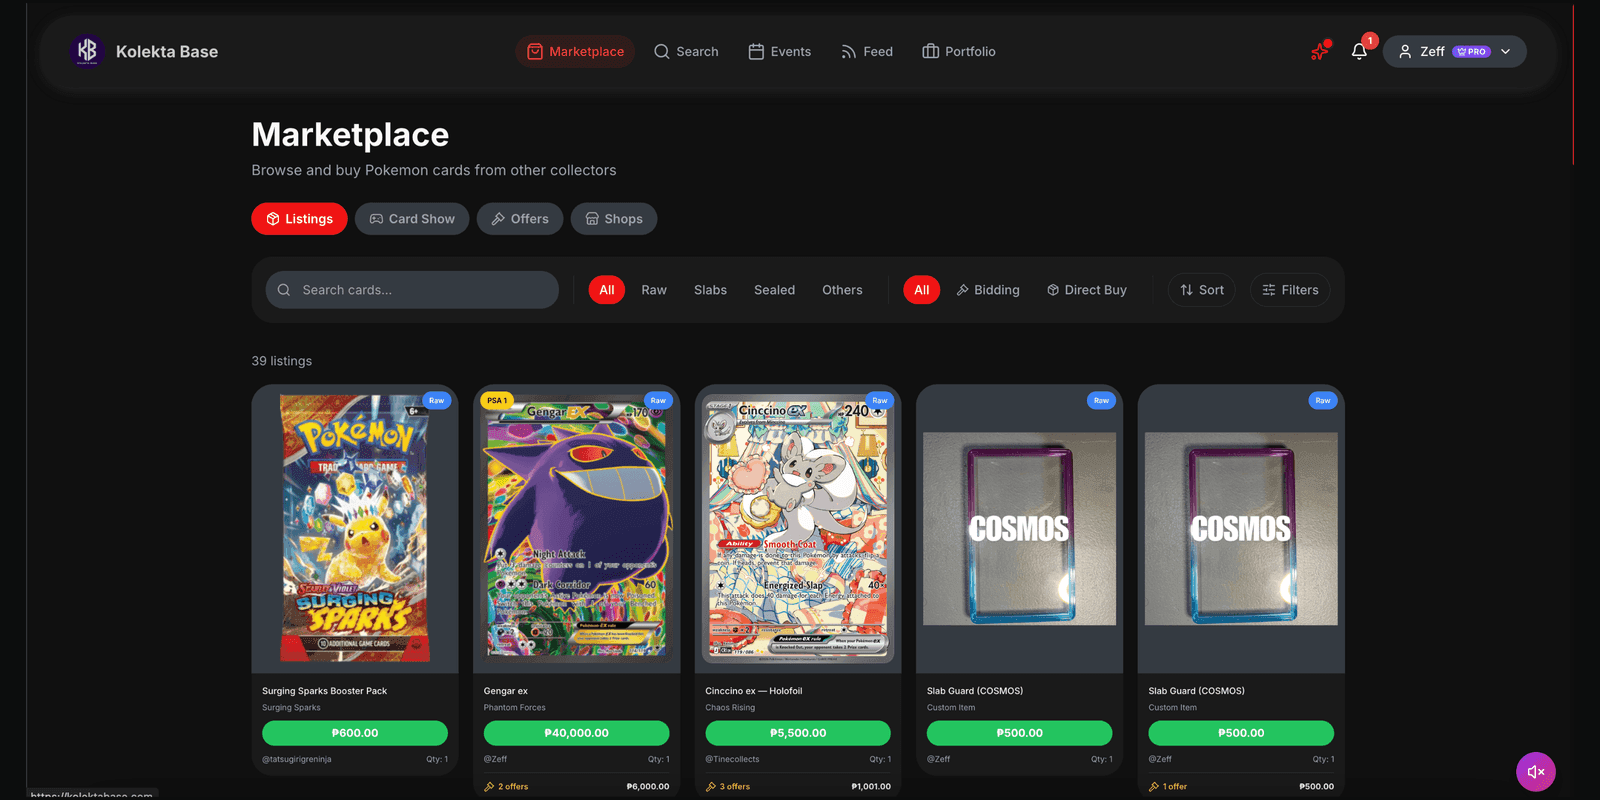1600x800 pixels.
Task: Select the All sale type filter
Action: tap(922, 290)
